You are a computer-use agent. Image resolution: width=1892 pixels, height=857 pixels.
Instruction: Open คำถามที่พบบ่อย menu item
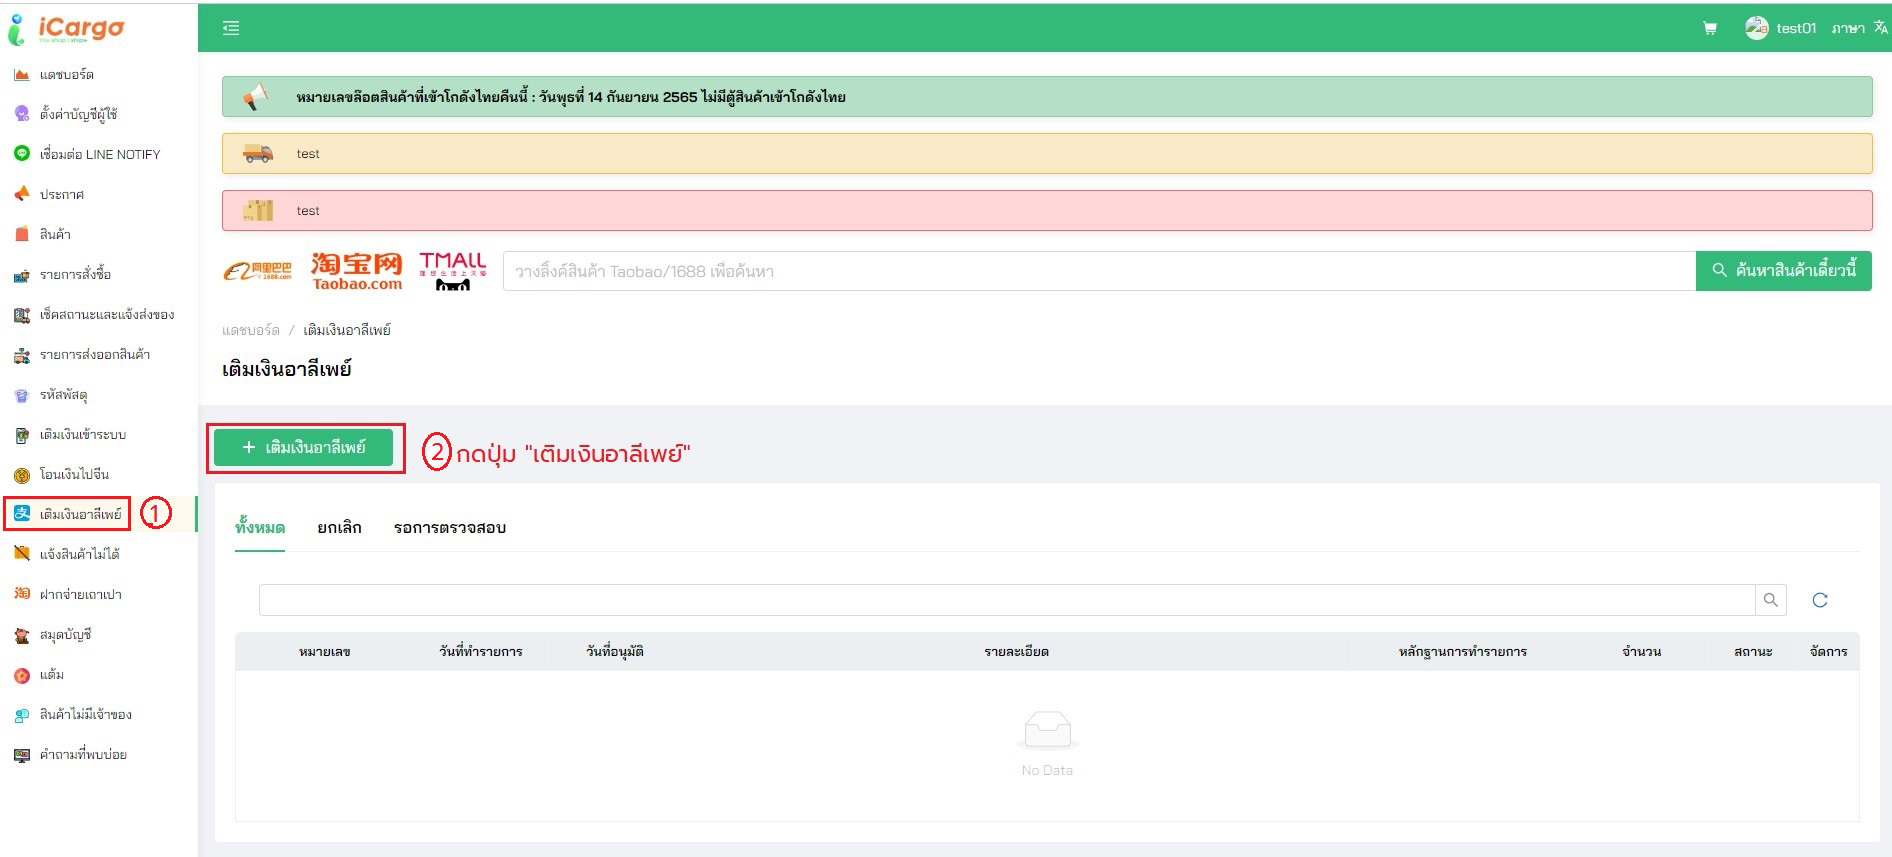coord(83,754)
